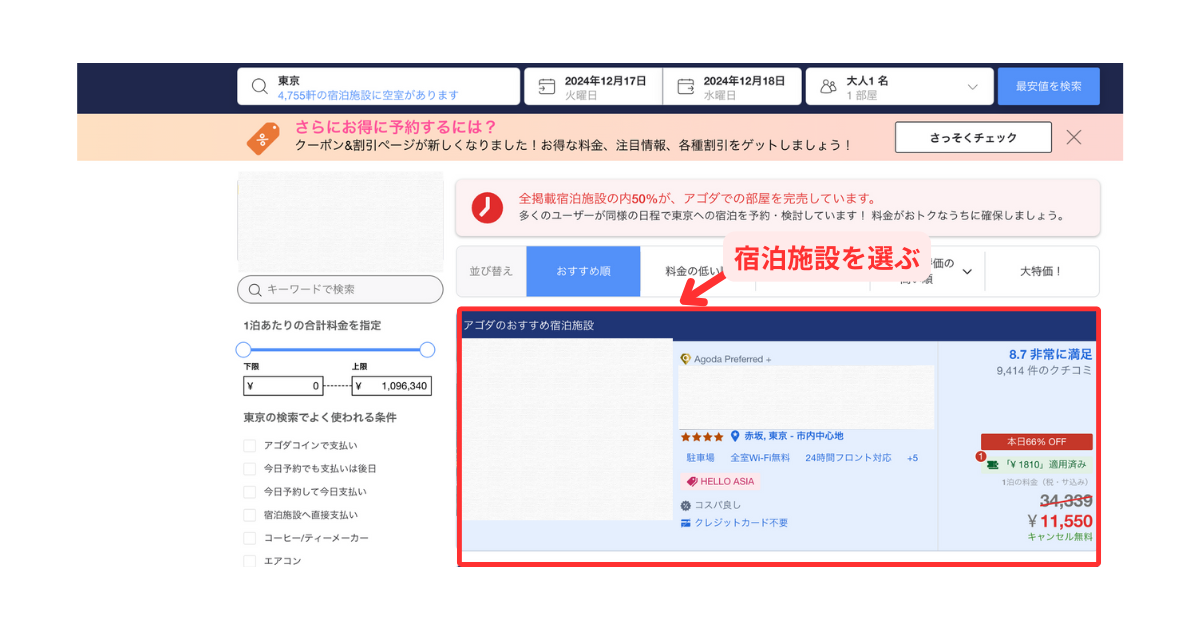1200x630 pixels.
Task: Click the check-out calendar icon
Action: pos(685,87)
